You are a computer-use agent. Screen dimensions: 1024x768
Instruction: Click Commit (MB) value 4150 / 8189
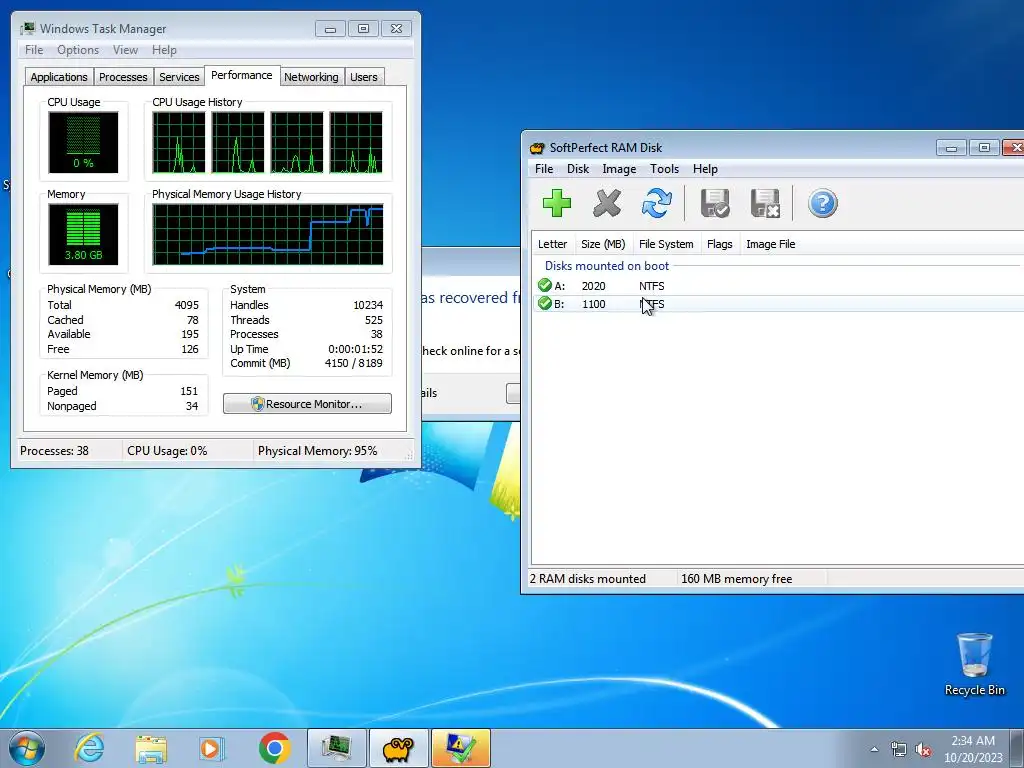coord(353,363)
